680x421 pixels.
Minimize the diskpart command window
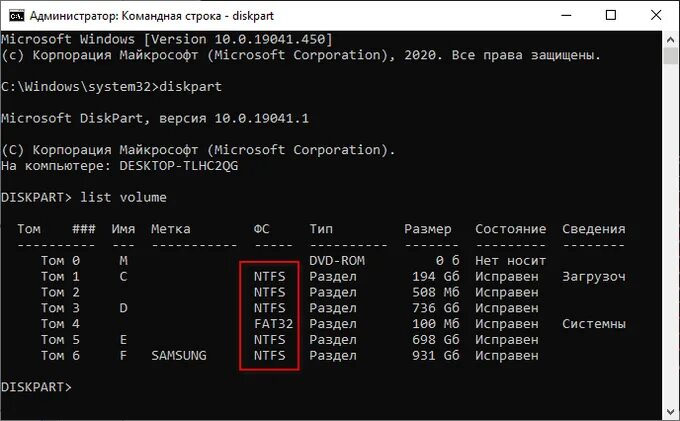pos(566,16)
